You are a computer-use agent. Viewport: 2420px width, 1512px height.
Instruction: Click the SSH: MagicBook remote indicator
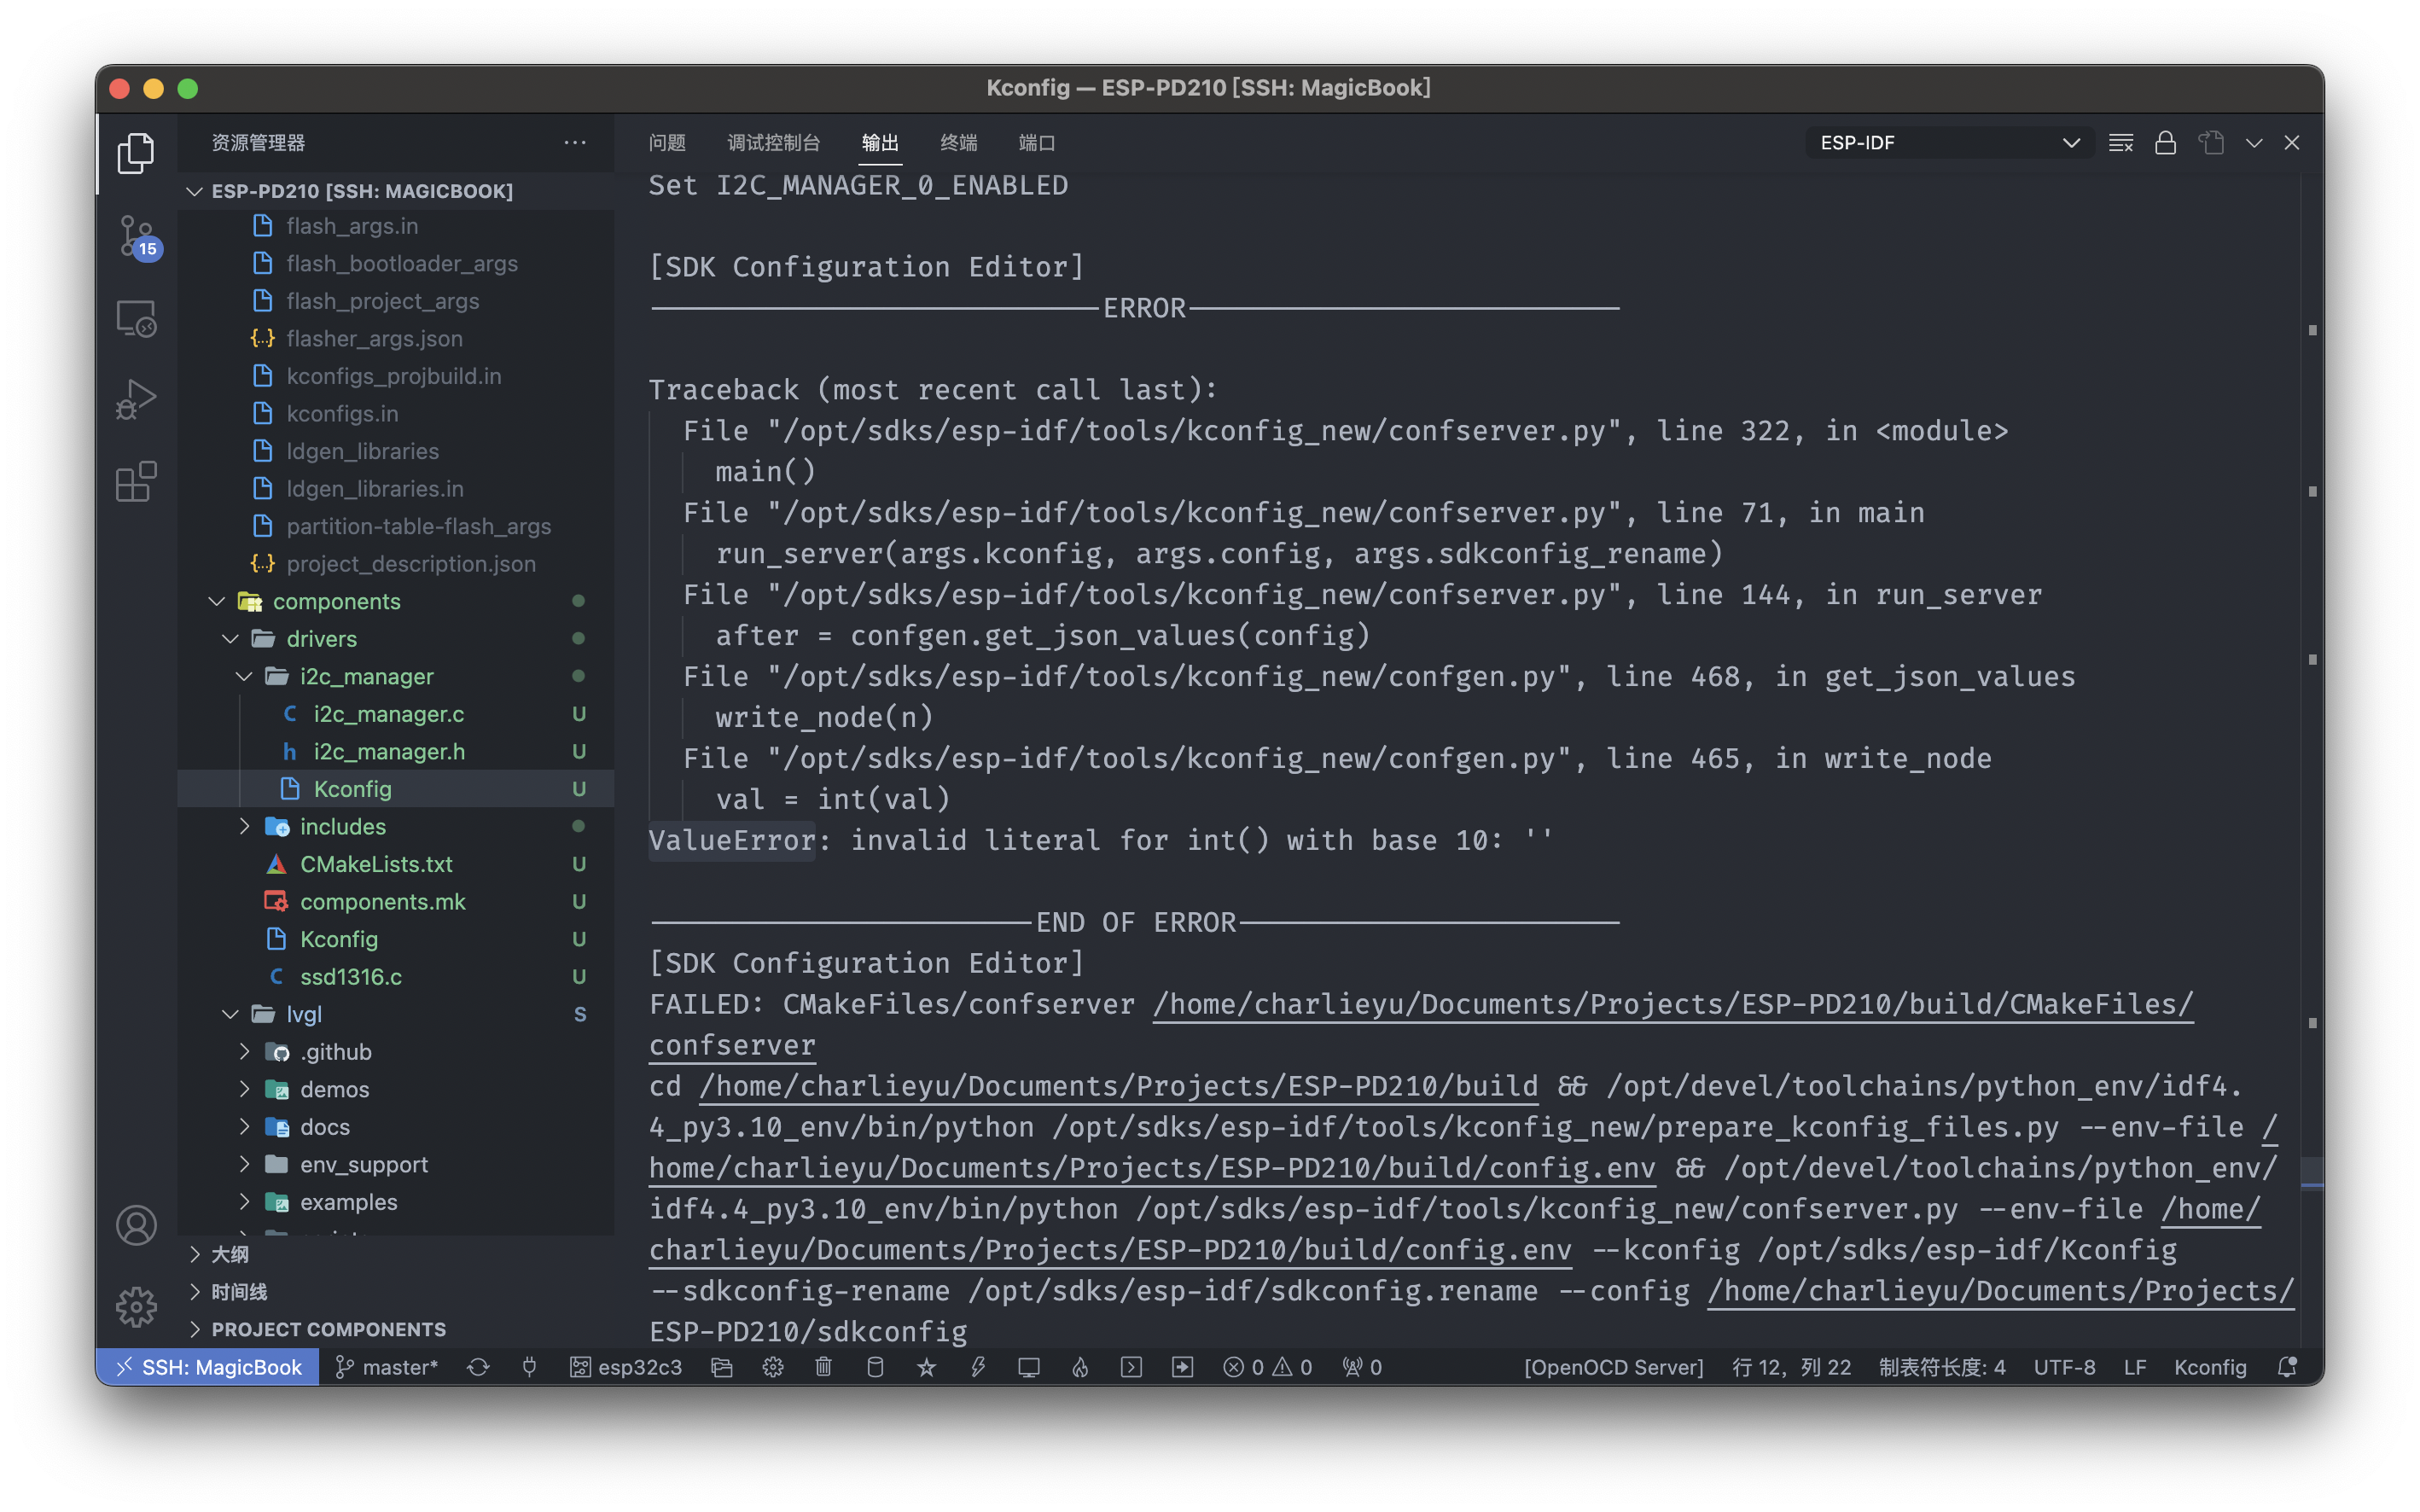tap(208, 1367)
